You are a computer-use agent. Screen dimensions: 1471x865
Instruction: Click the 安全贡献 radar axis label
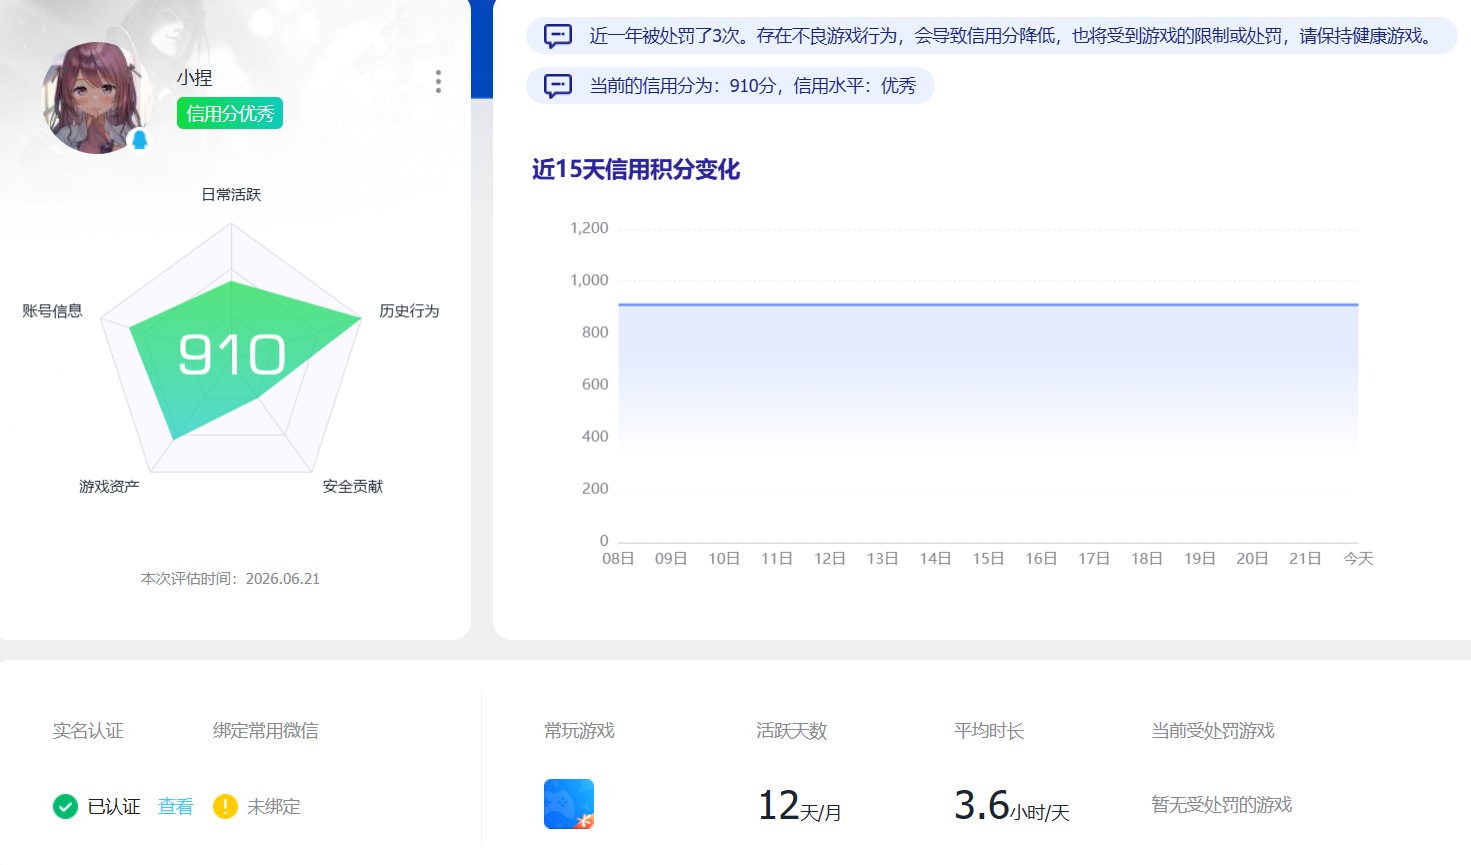coord(353,486)
